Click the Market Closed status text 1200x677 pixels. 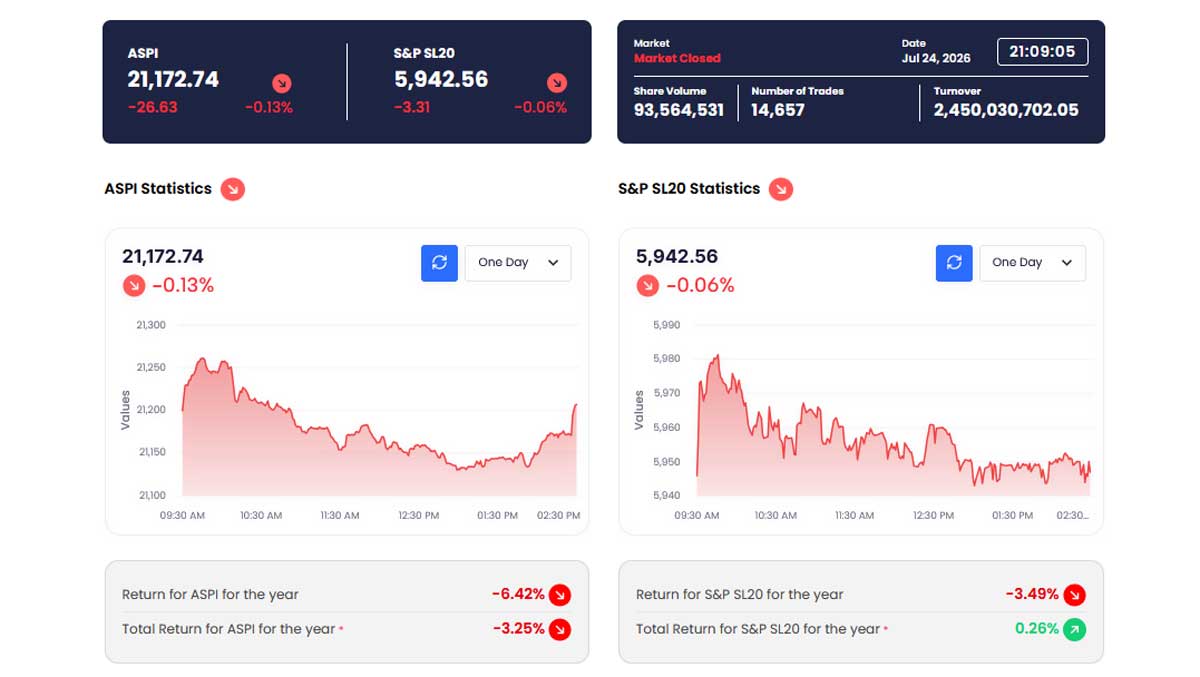(677, 58)
